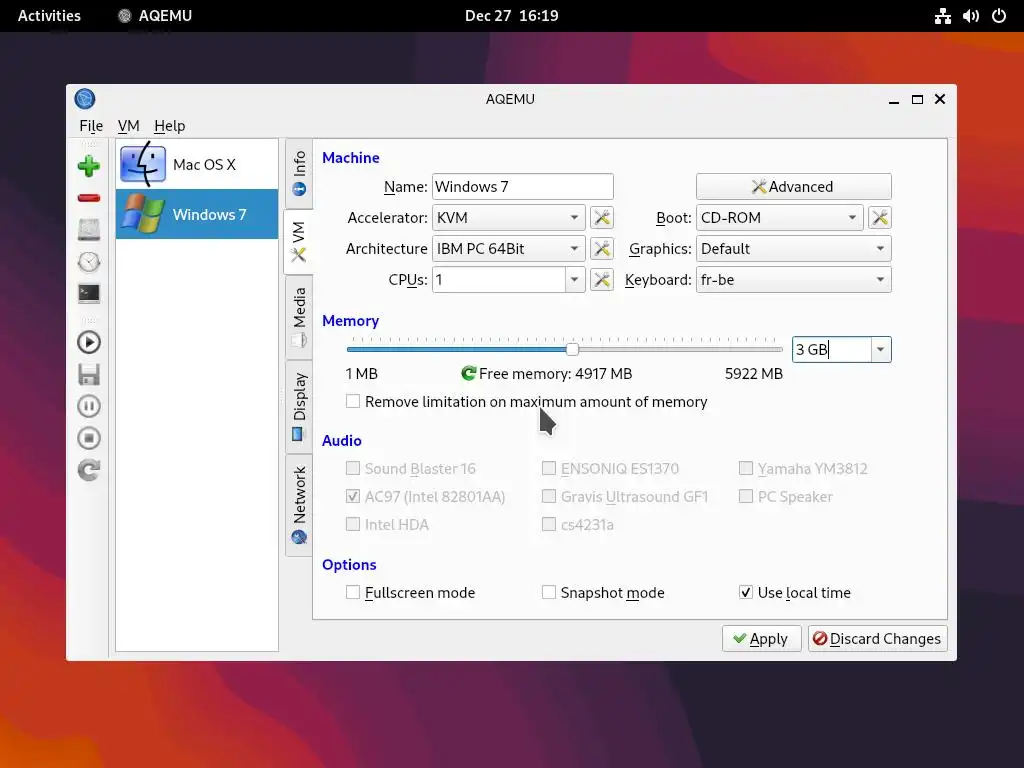The image size is (1024, 768).
Task: Click in the CPUs value field
Action: 499,280
